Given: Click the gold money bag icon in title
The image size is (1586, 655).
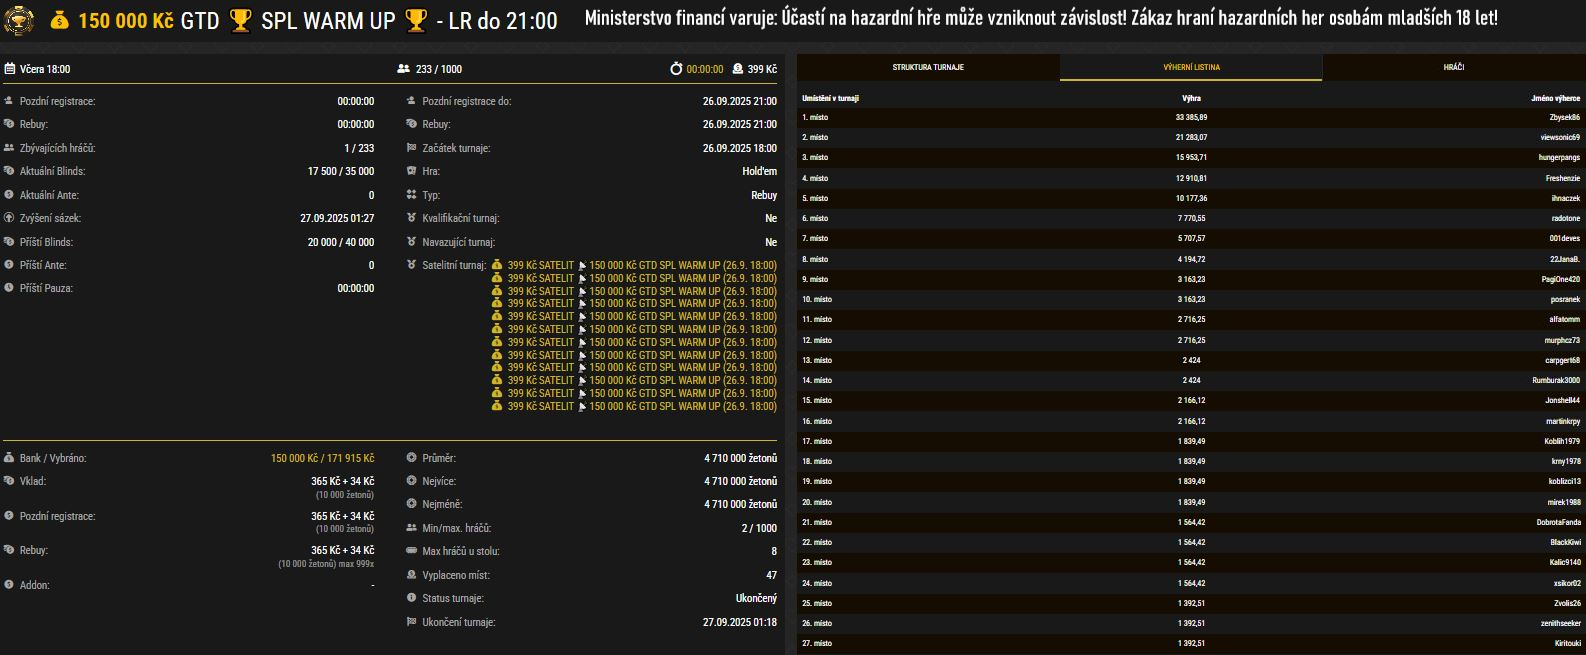Looking at the screenshot, I should (60, 20).
